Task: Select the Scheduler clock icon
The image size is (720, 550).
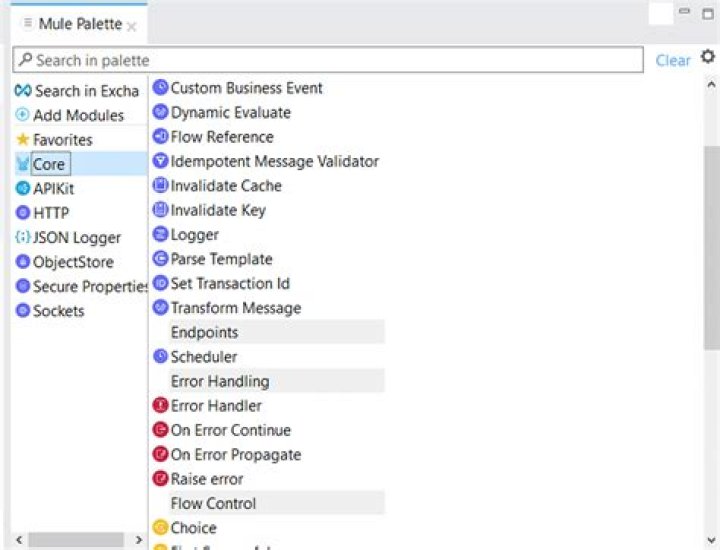Action: (160, 356)
